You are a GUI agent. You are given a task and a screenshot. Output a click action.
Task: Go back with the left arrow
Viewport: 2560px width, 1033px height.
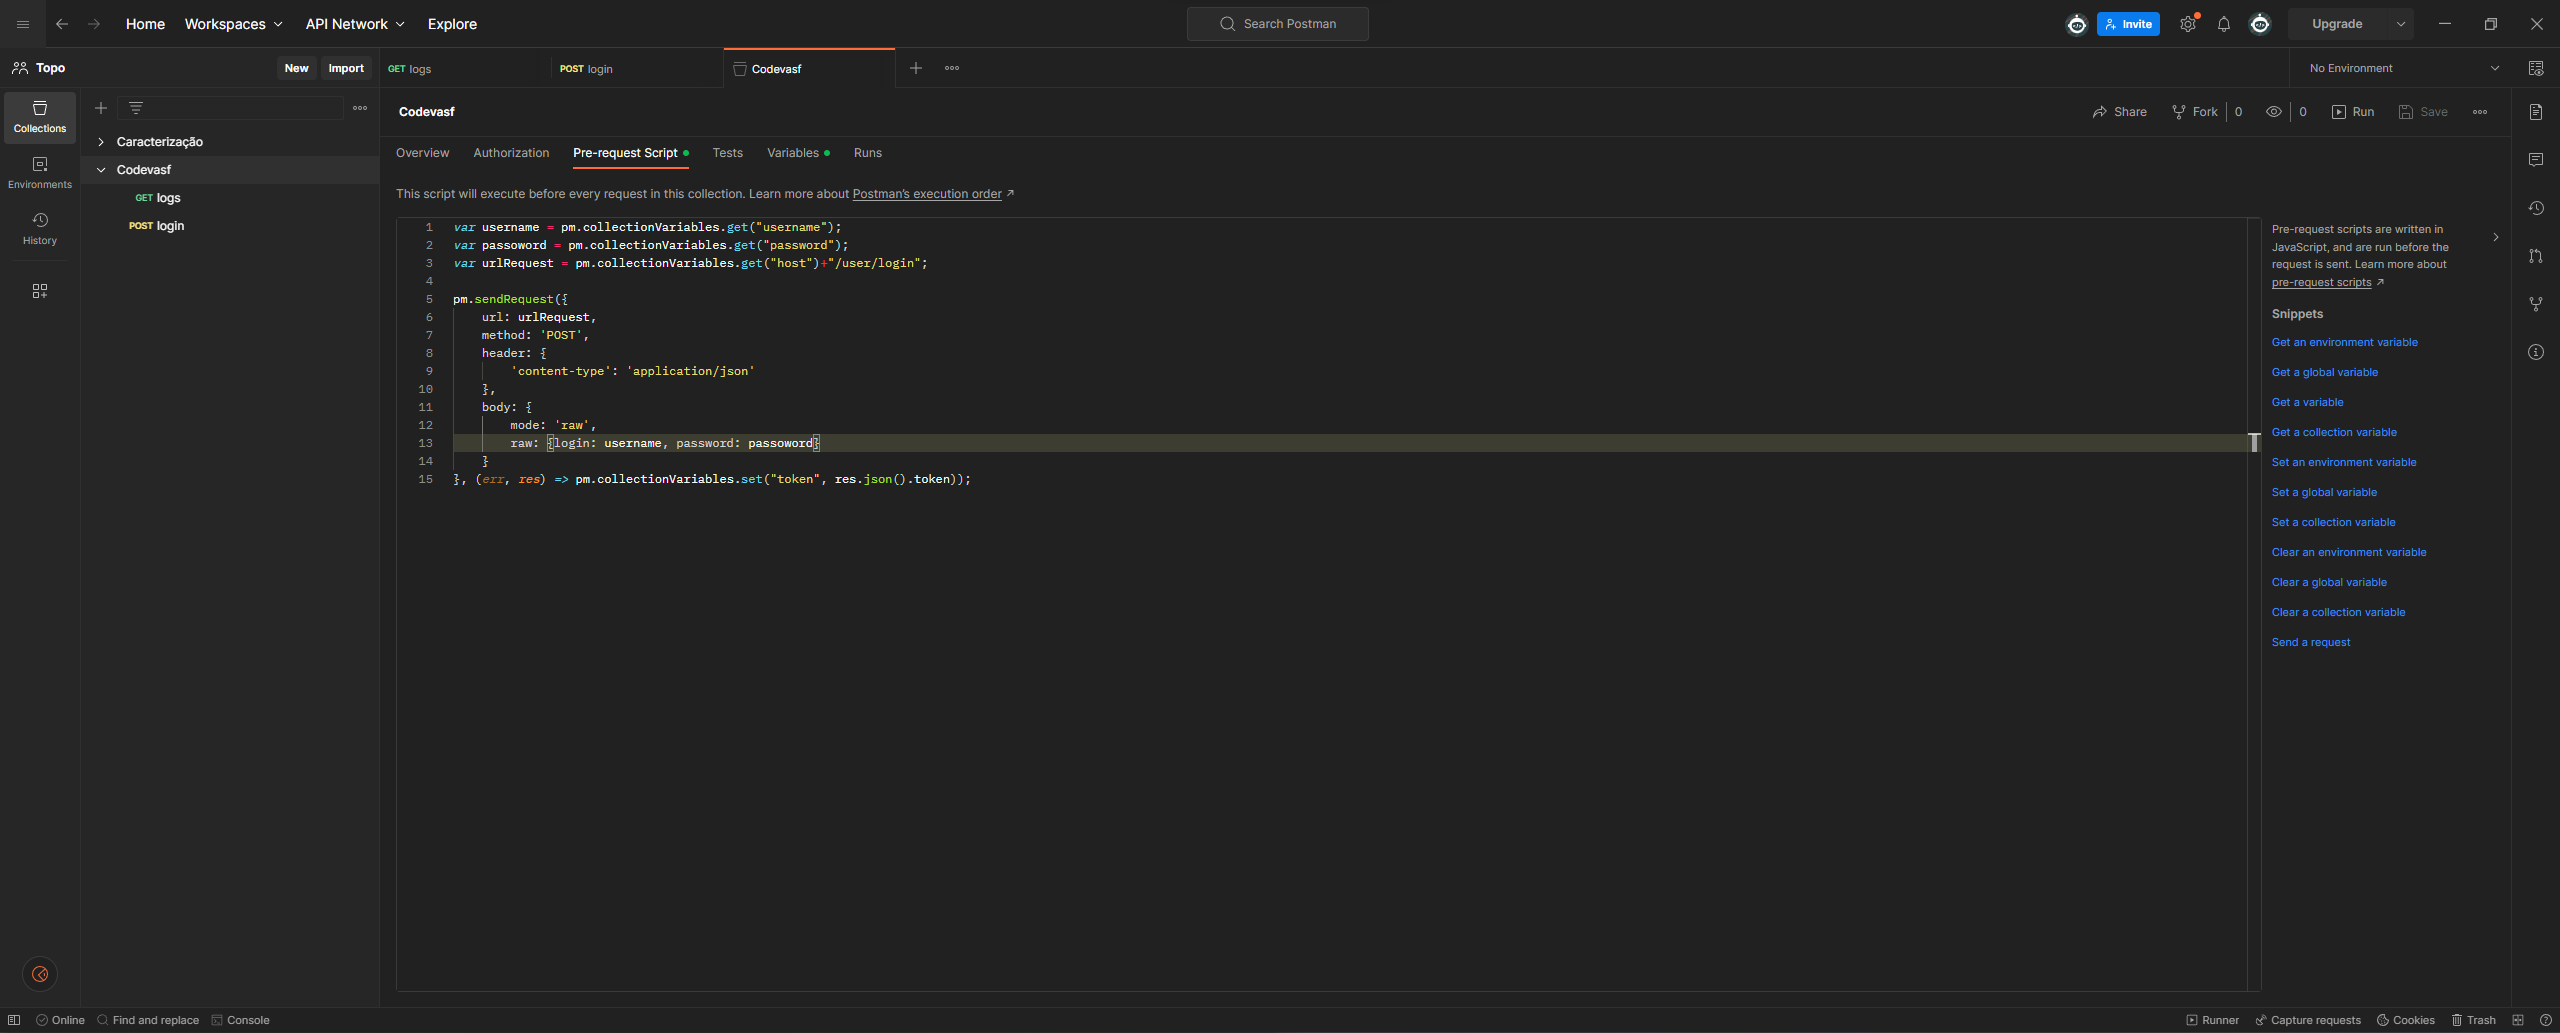(62, 24)
